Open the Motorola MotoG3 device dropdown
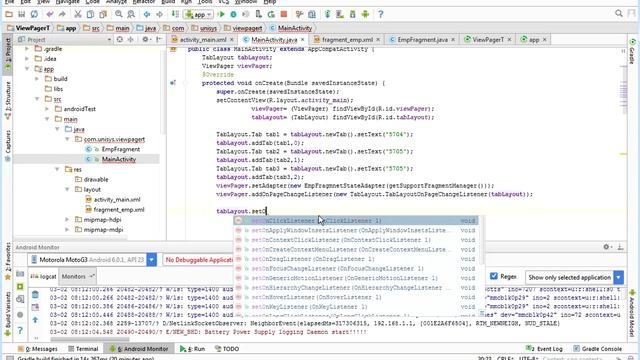This screenshot has width=640, height=360. tap(151, 260)
